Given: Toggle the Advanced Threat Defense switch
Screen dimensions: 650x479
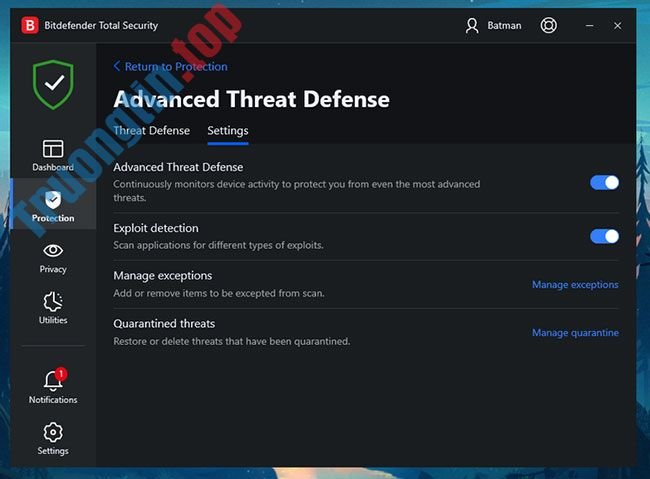Looking at the screenshot, I should coord(604,182).
